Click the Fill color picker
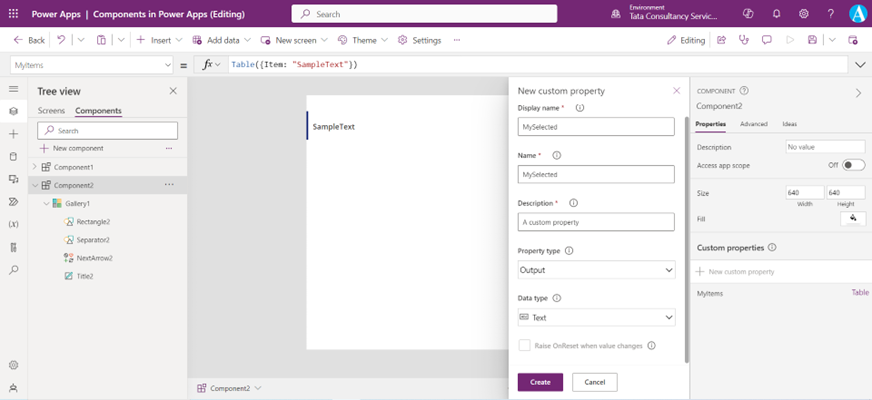The image size is (872, 400). [x=853, y=218]
